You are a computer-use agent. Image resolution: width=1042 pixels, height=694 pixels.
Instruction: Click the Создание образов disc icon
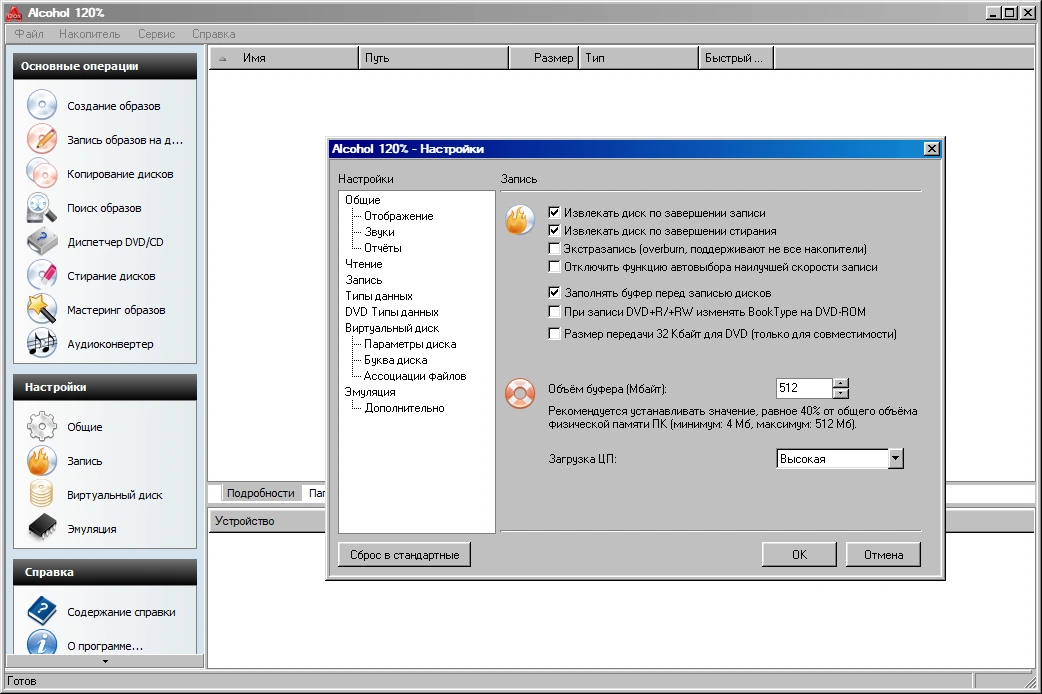point(41,105)
